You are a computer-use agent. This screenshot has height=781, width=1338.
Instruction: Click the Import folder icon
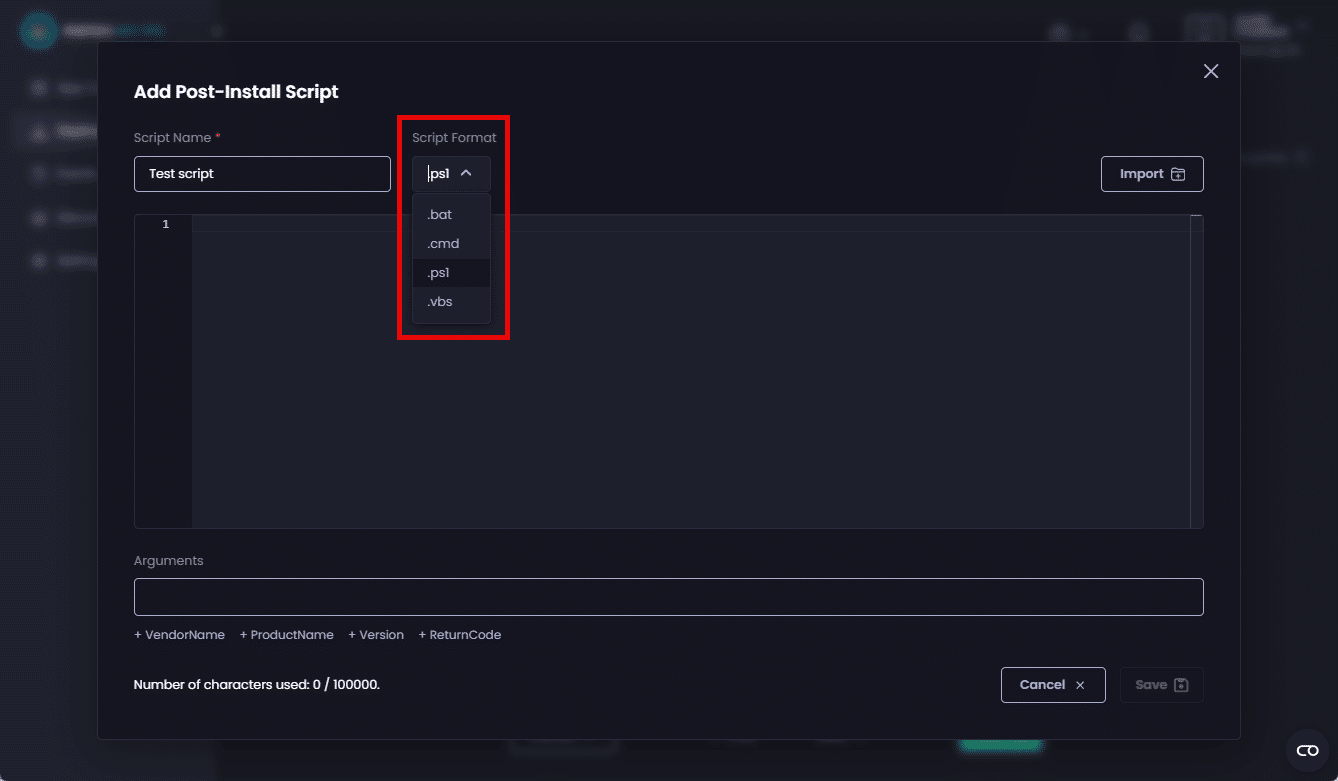[1178, 174]
